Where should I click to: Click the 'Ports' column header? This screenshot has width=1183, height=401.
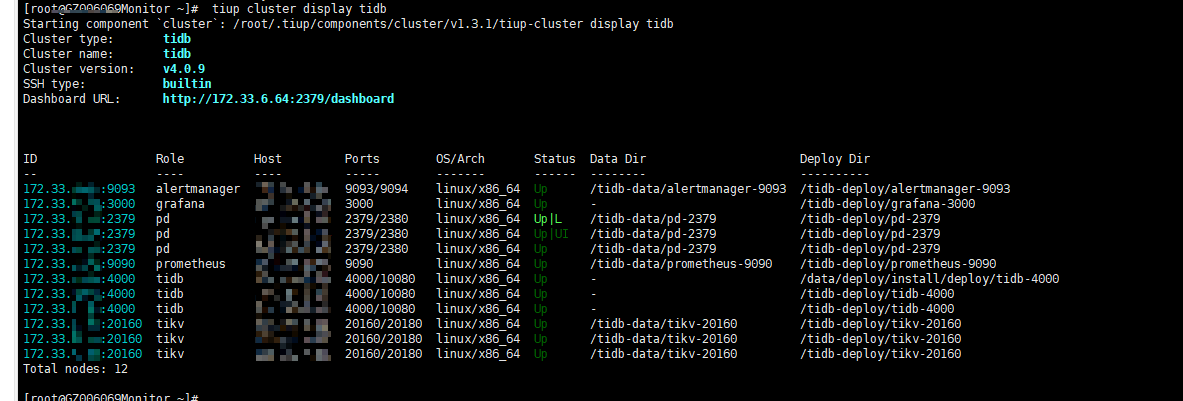pyautogui.click(x=362, y=159)
